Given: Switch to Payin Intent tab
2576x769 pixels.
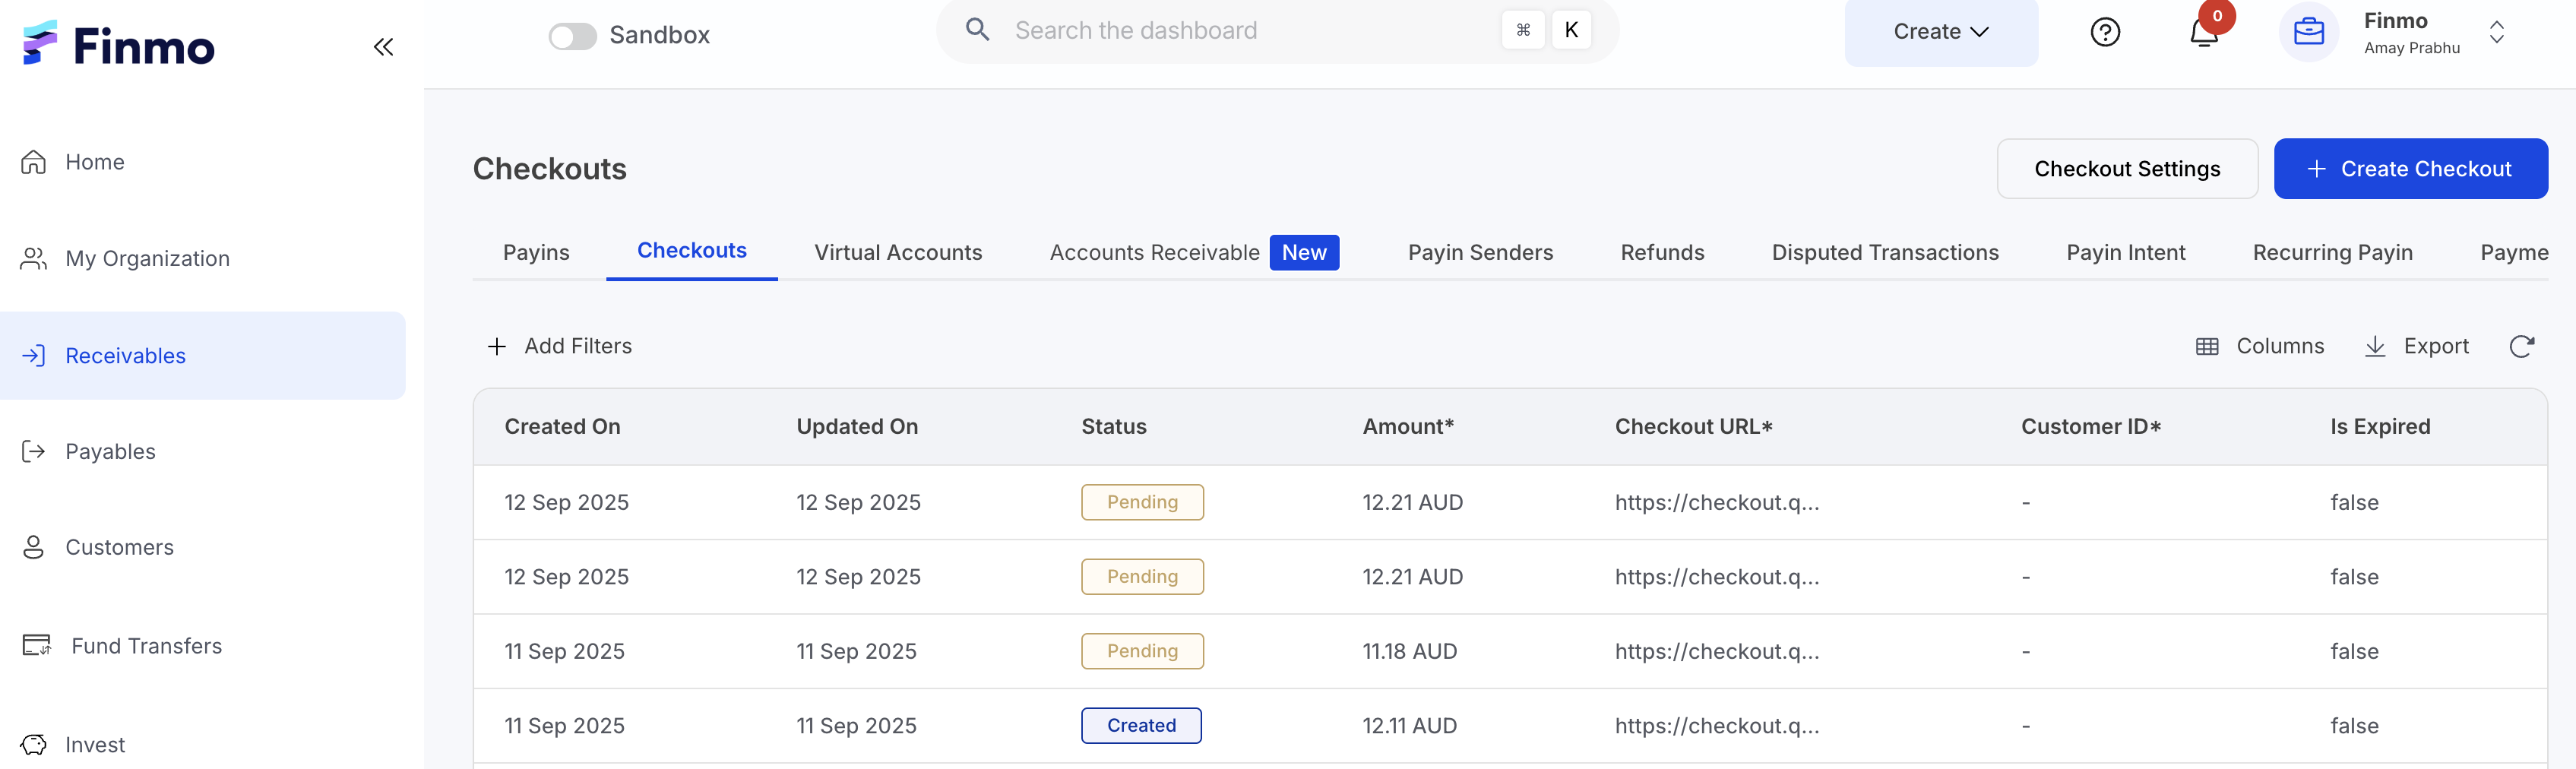Looking at the screenshot, I should pyautogui.click(x=2125, y=253).
